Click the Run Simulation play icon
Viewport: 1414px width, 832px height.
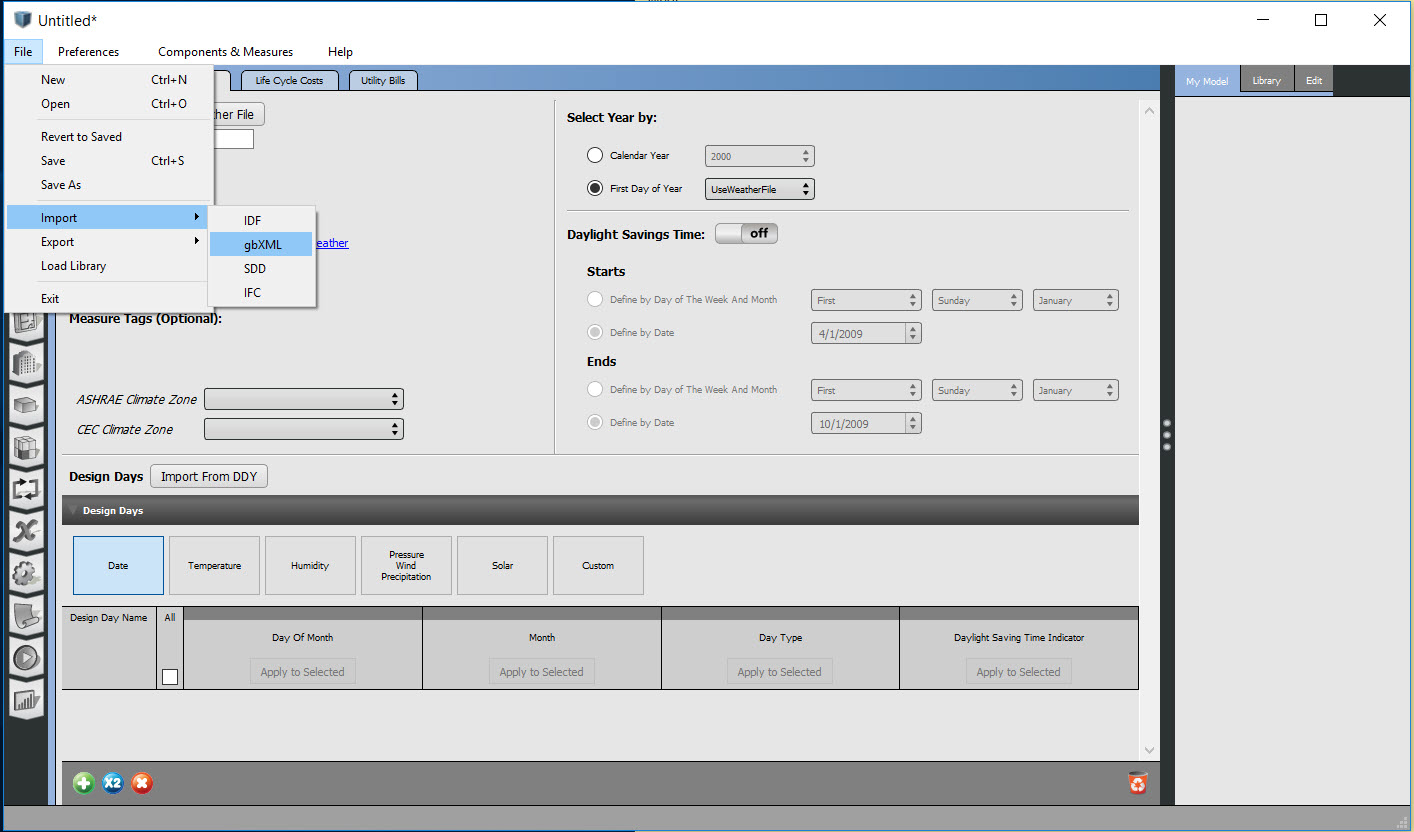click(26, 657)
